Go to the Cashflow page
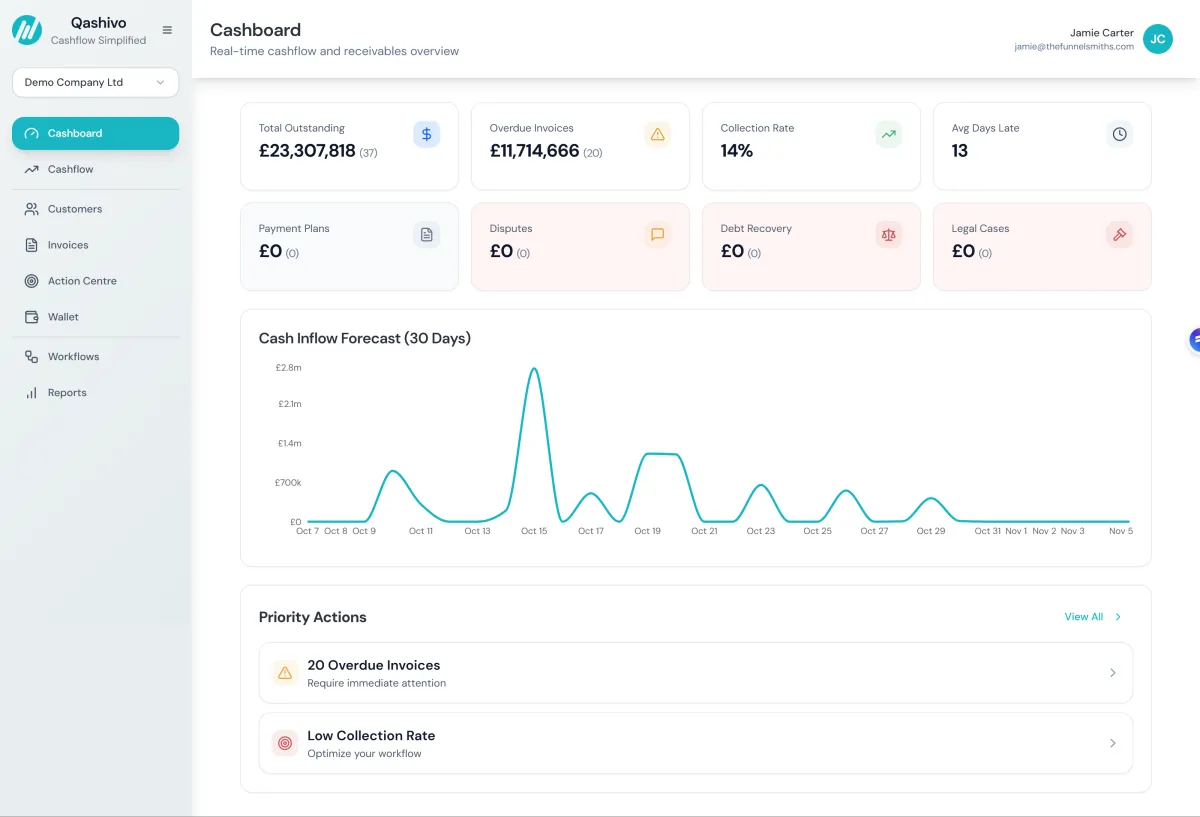The width and height of the screenshot is (1200, 817). pos(70,169)
